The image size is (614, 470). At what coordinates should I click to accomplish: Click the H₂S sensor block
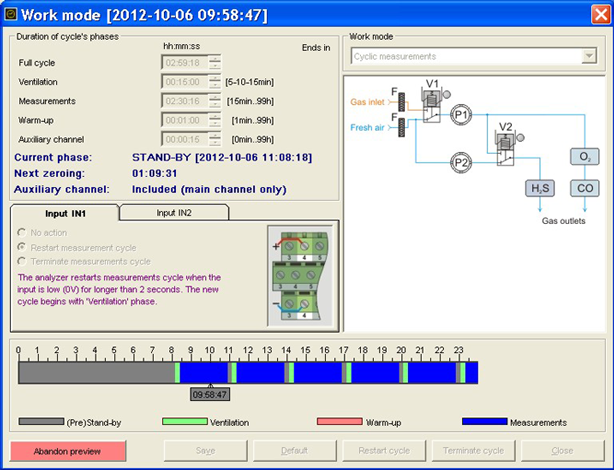pyautogui.click(x=539, y=188)
